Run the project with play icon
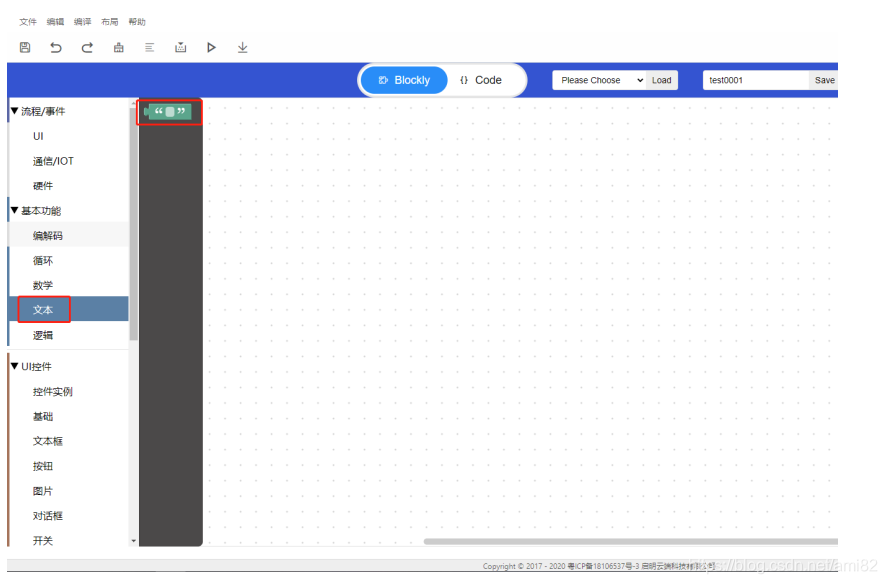This screenshot has height=584, width=887. [212, 48]
